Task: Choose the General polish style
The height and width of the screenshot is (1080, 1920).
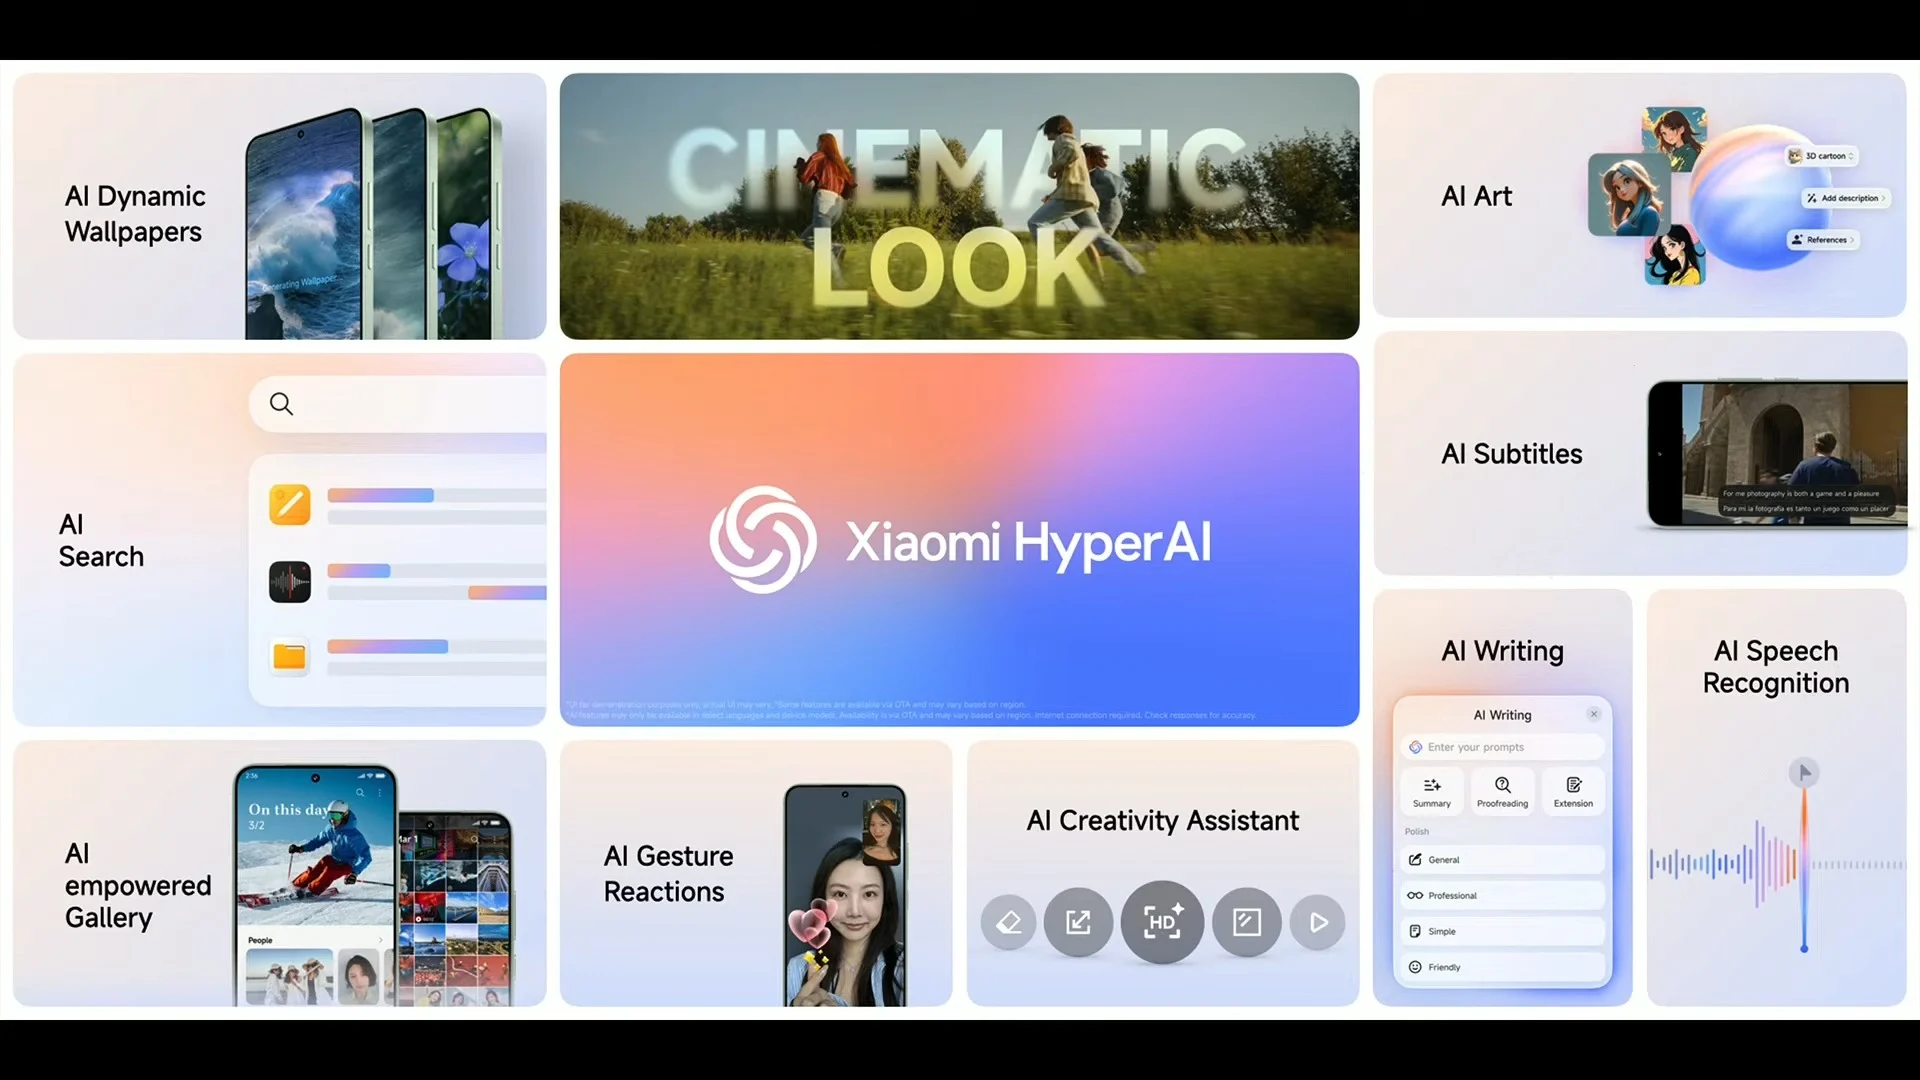Action: (x=1503, y=860)
